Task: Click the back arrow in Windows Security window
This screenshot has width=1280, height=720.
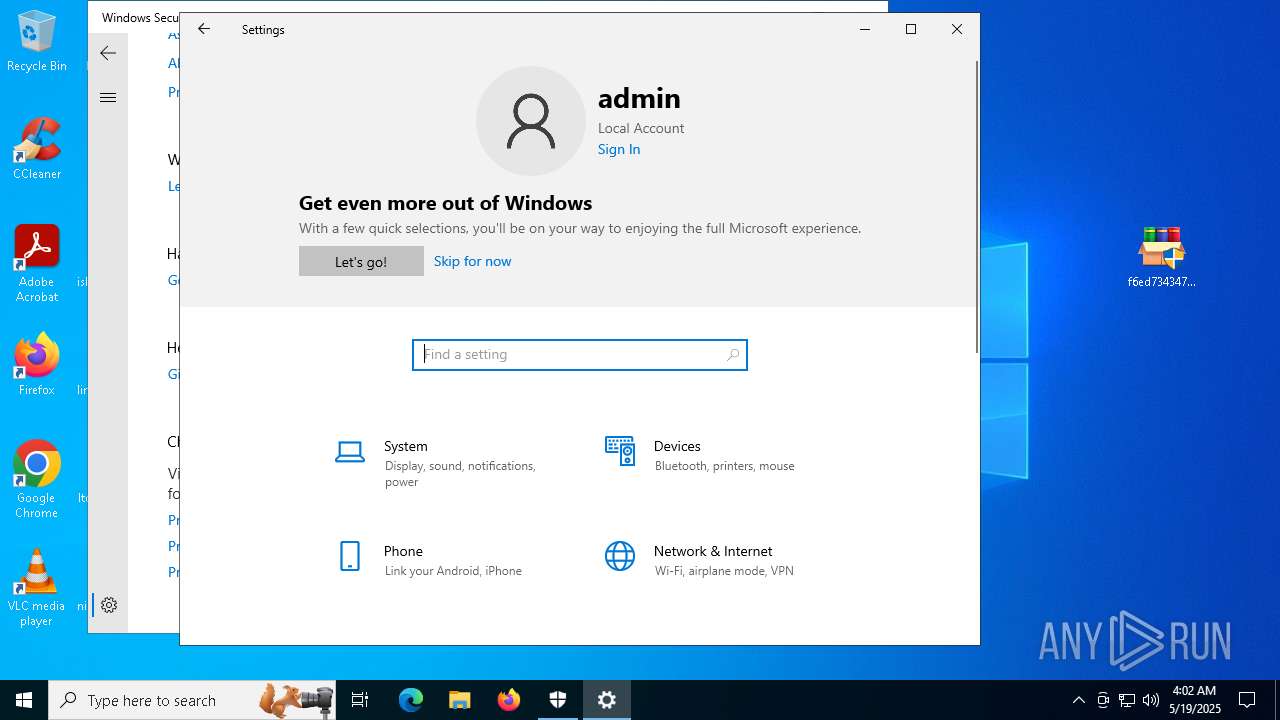Action: (x=108, y=53)
